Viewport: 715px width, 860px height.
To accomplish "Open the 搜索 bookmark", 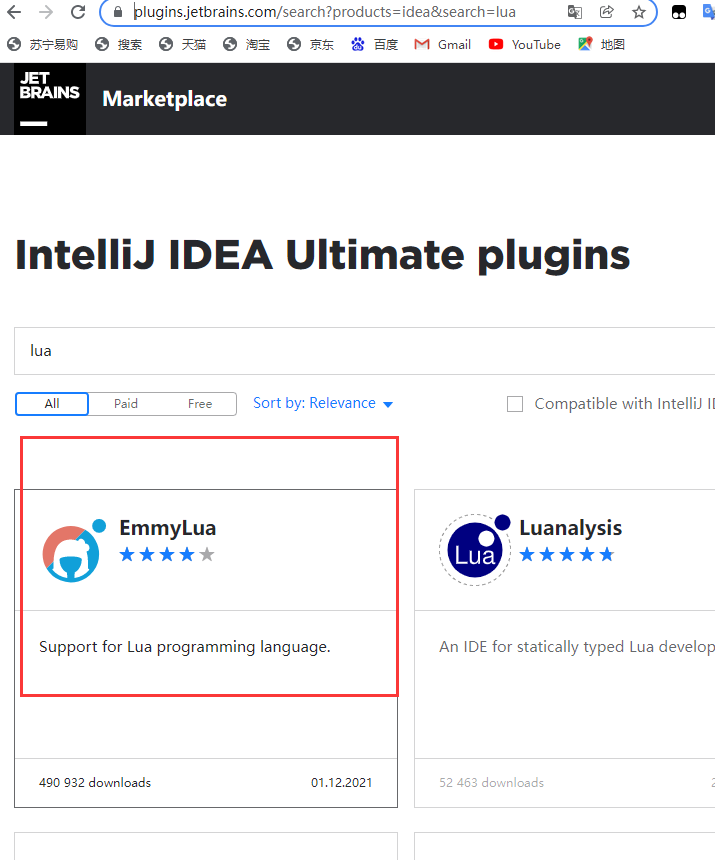I will pos(118,44).
